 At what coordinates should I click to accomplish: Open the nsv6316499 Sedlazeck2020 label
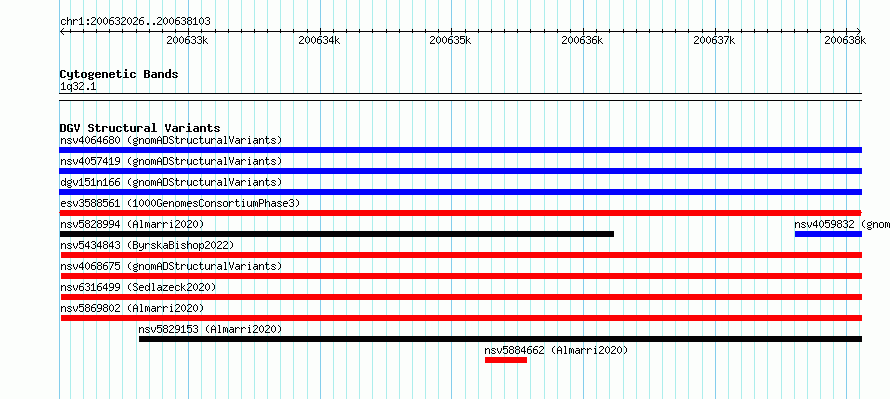pos(138,287)
